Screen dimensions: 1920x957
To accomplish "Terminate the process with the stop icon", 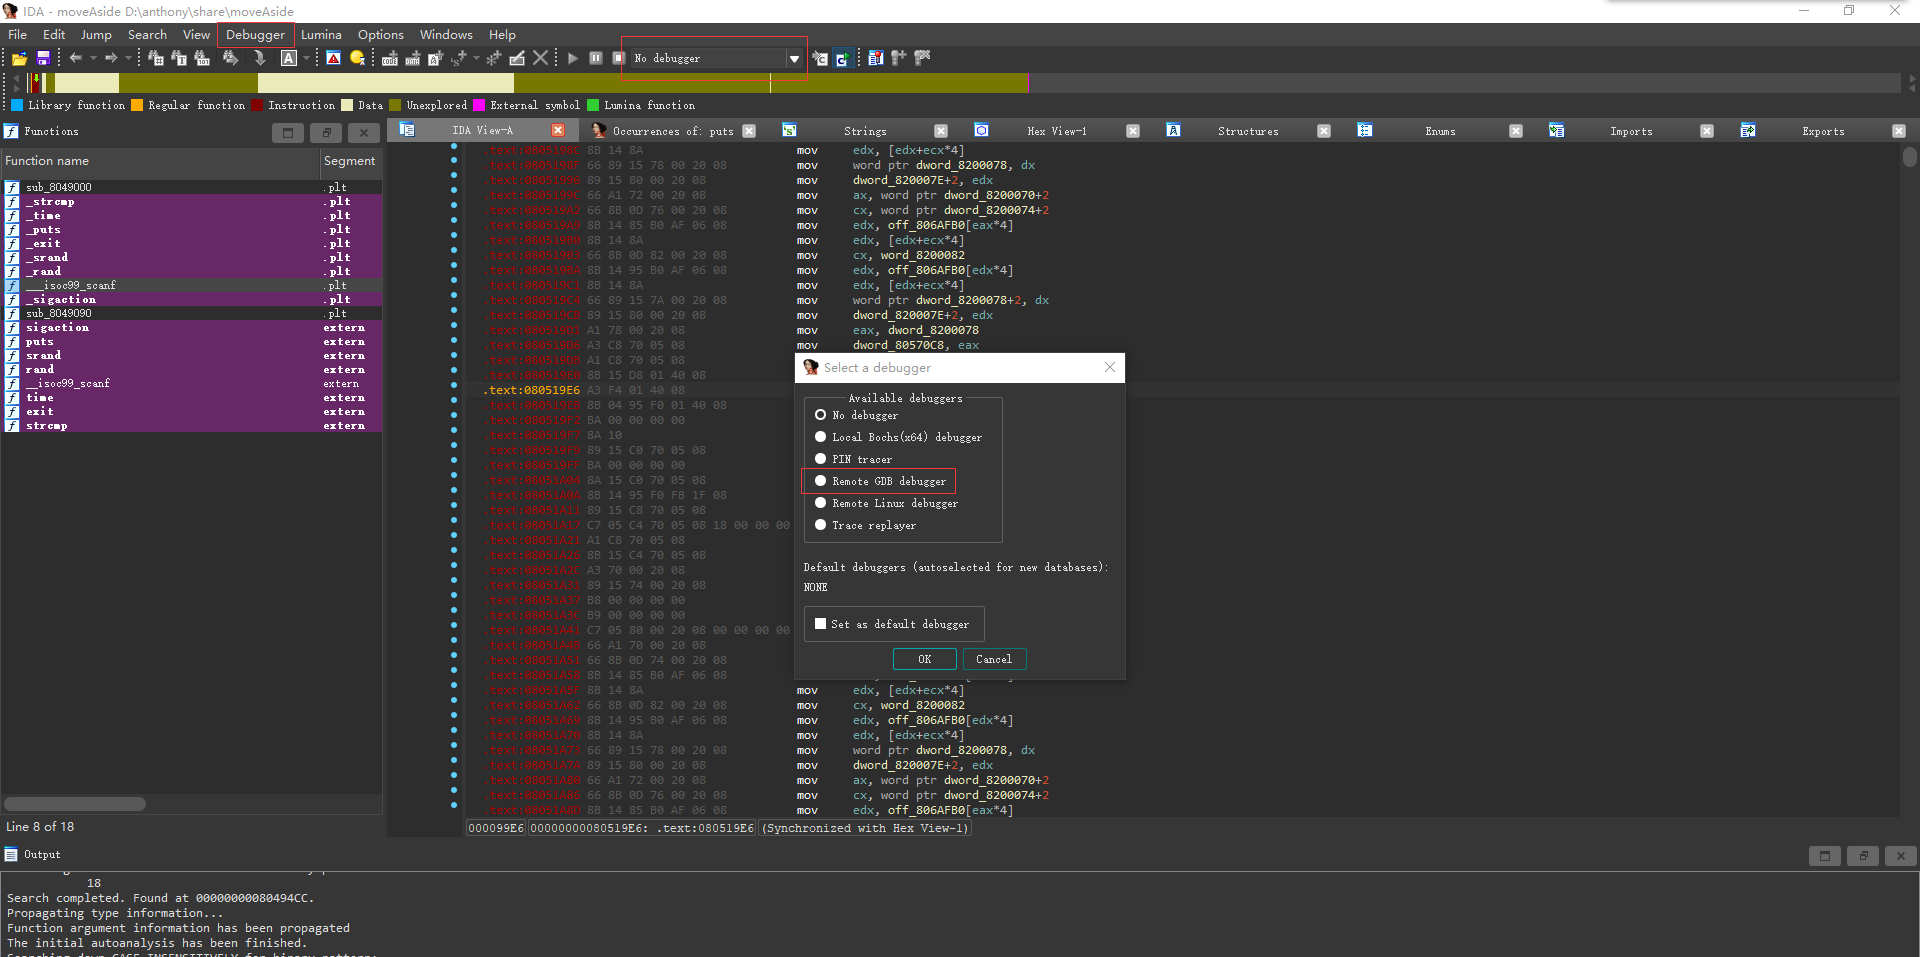I will (x=619, y=58).
